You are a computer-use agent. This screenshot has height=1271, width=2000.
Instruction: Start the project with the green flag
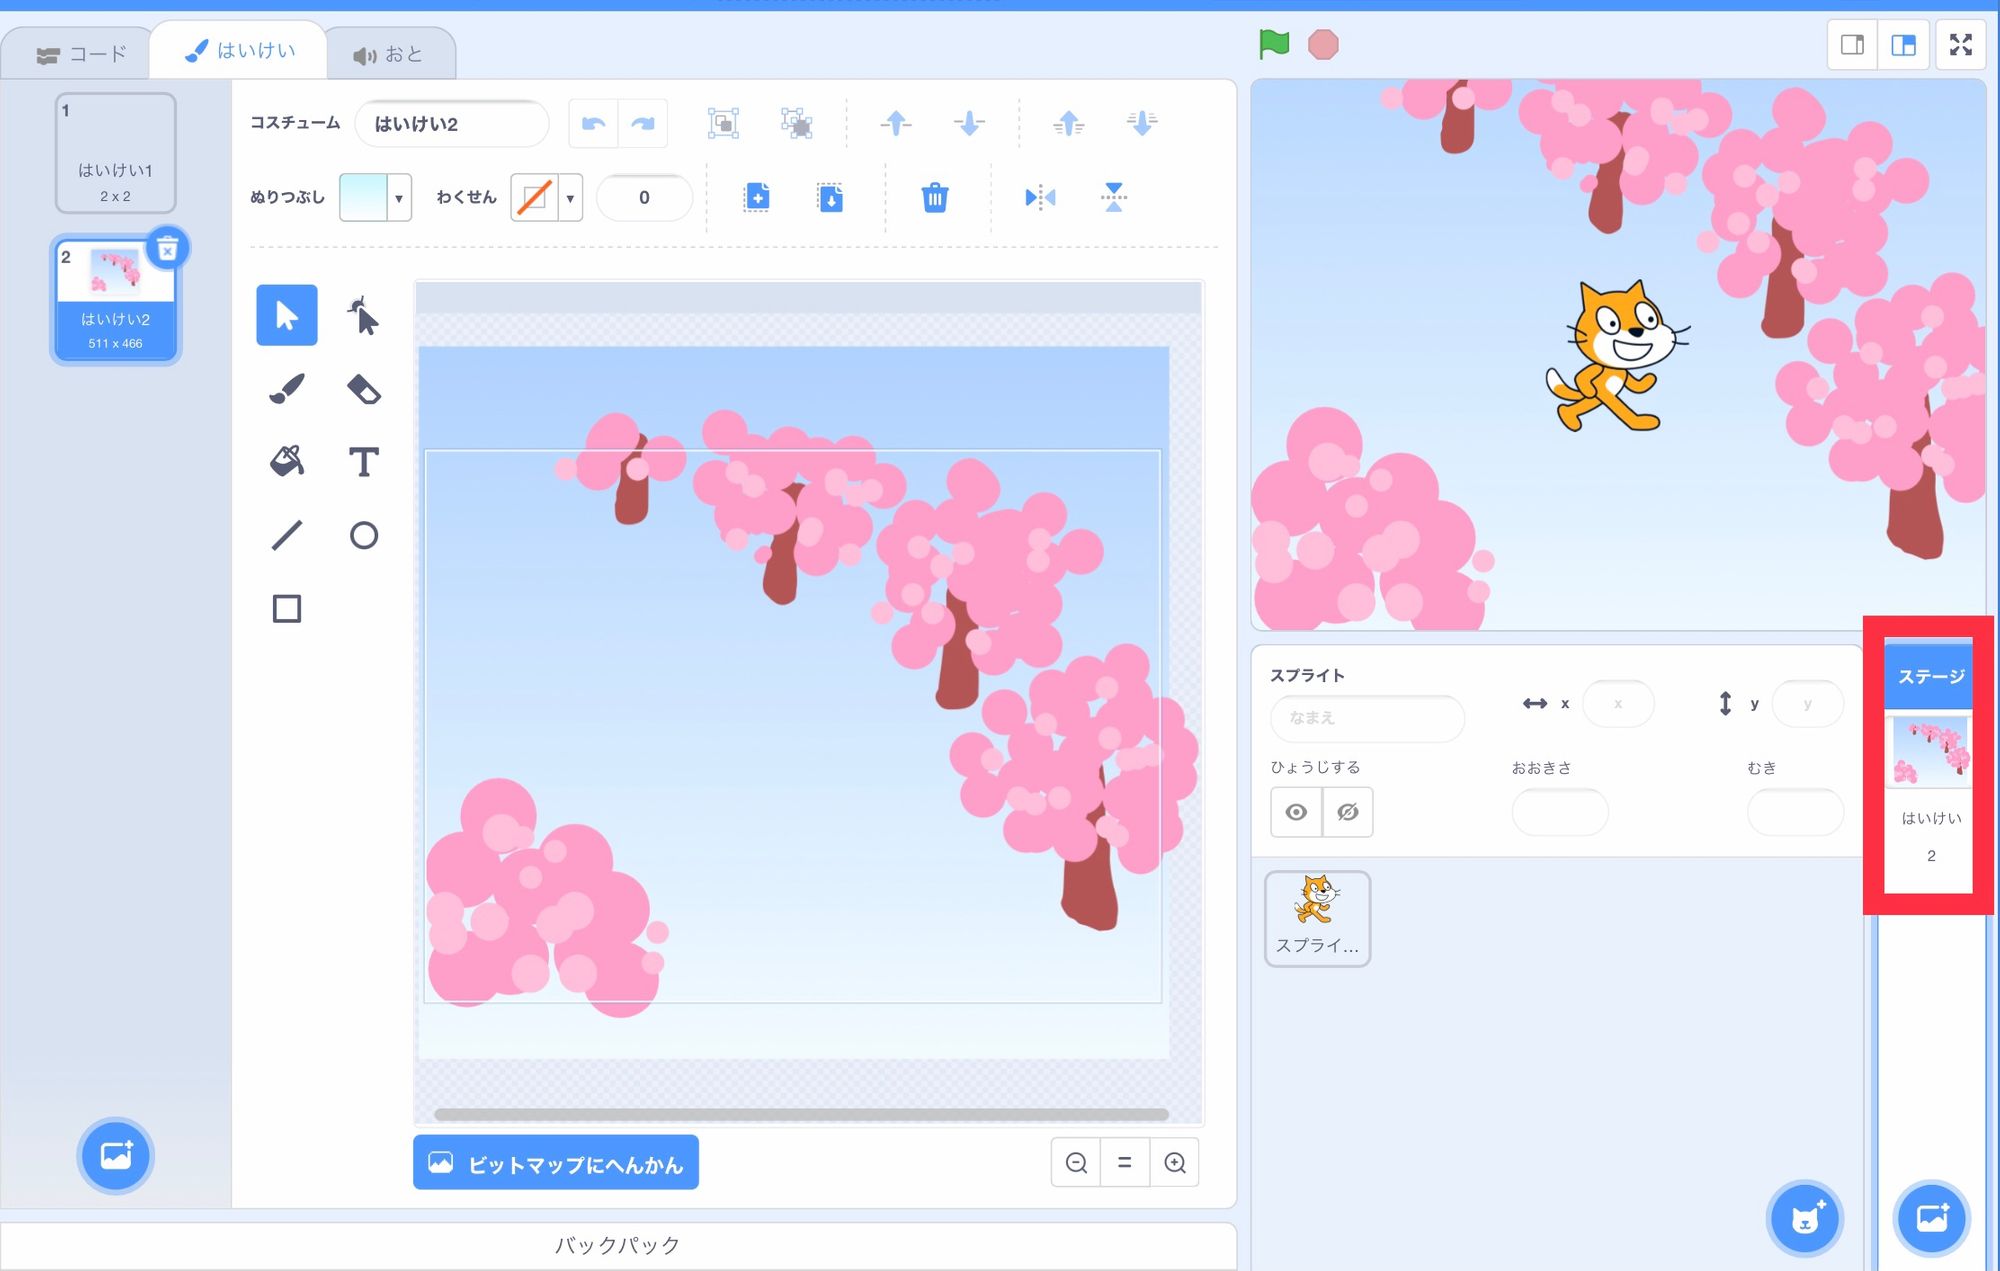[1273, 43]
